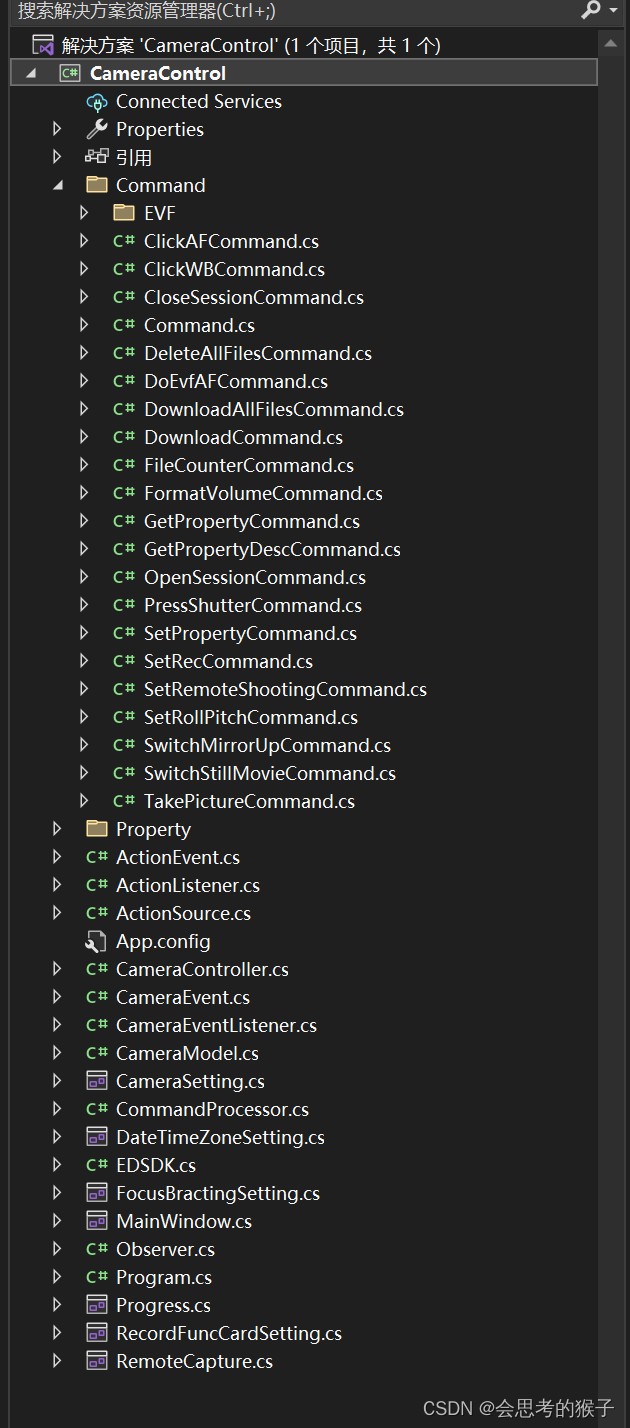630x1428 pixels.
Task: Expand the EVF folder node
Action: (x=84, y=213)
